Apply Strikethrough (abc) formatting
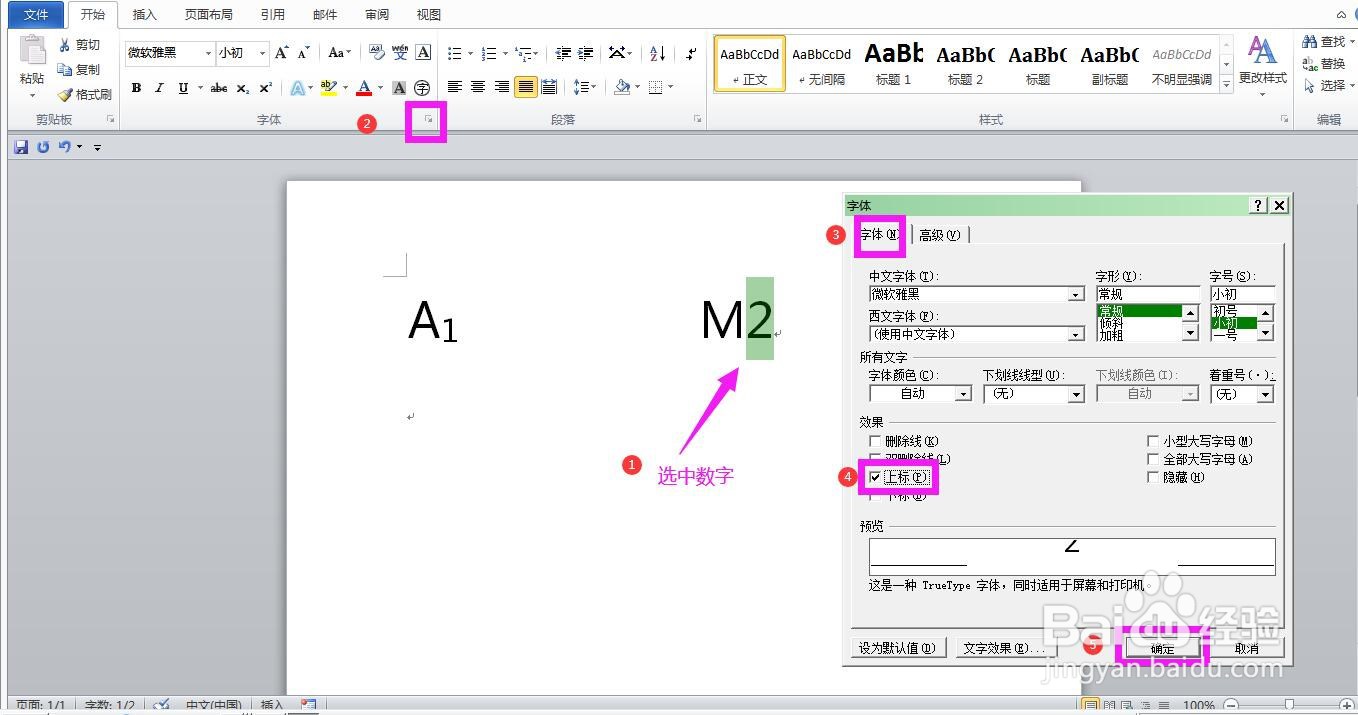 point(218,88)
